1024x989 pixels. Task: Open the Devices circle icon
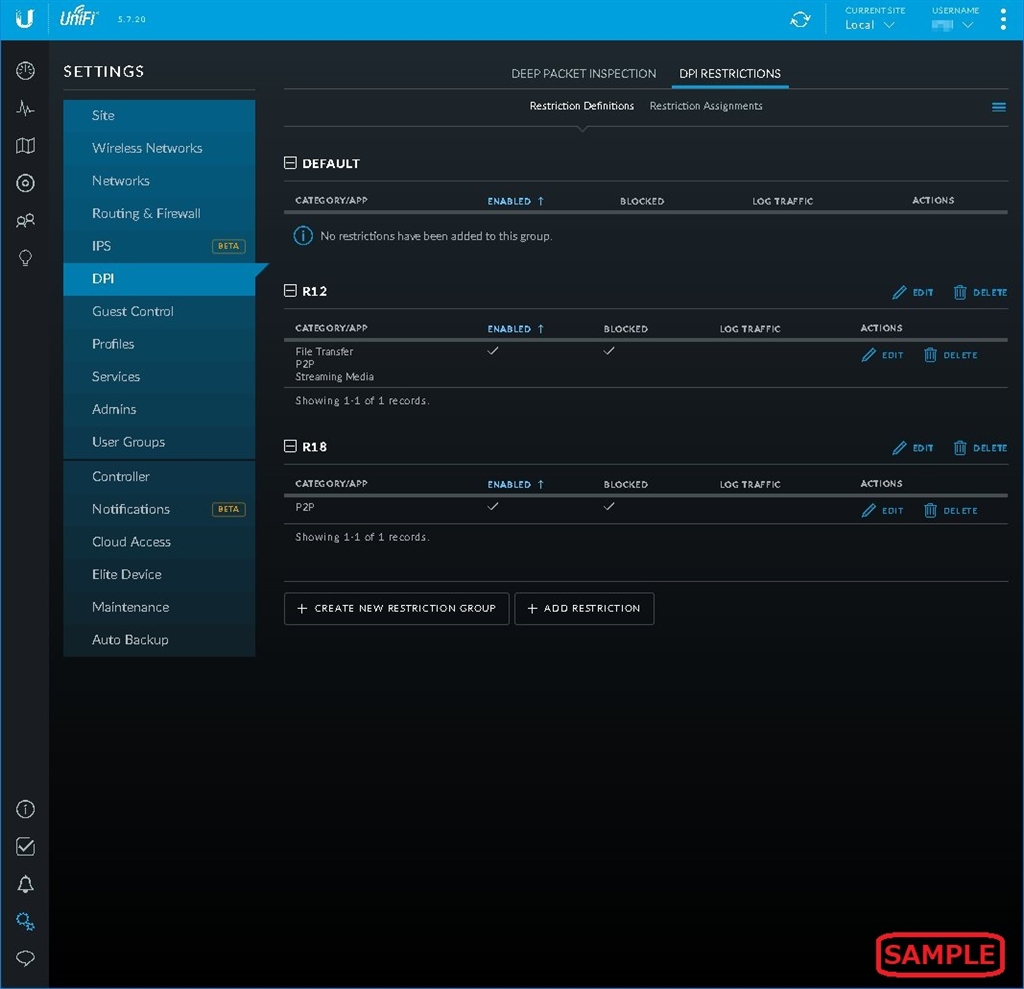click(25, 183)
